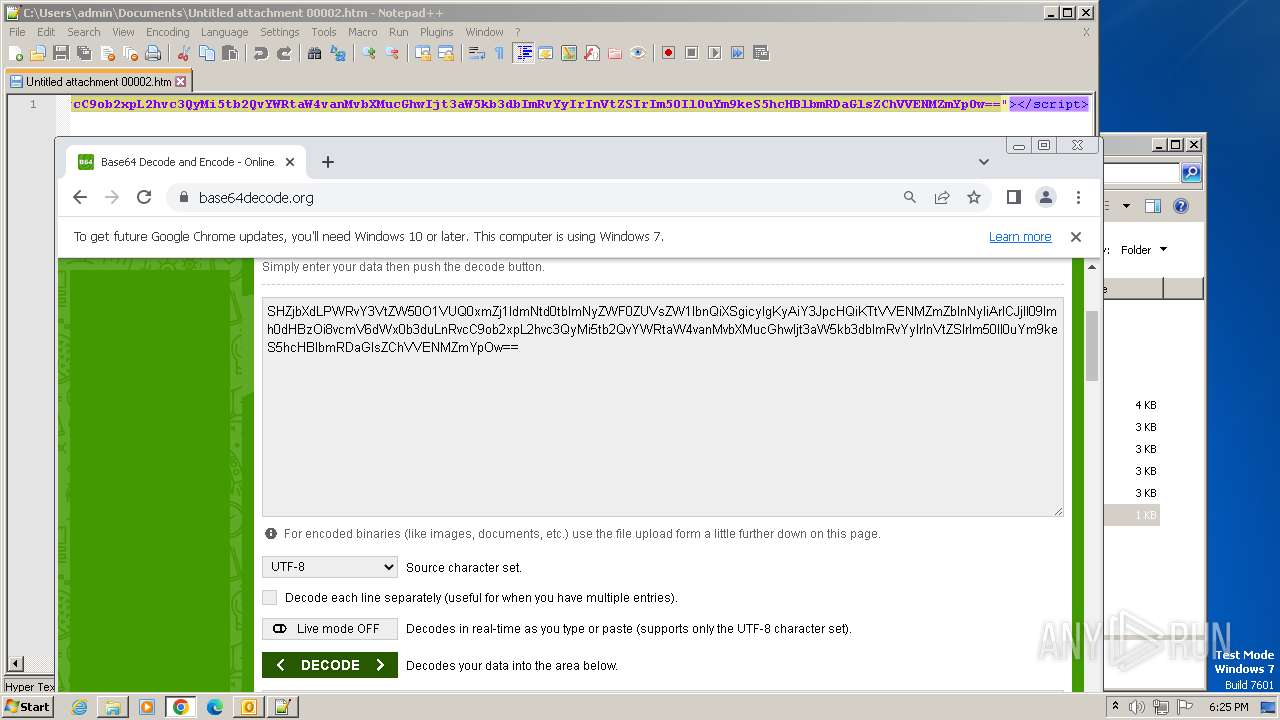
Task: Click green DECODE button
Action: (330, 665)
